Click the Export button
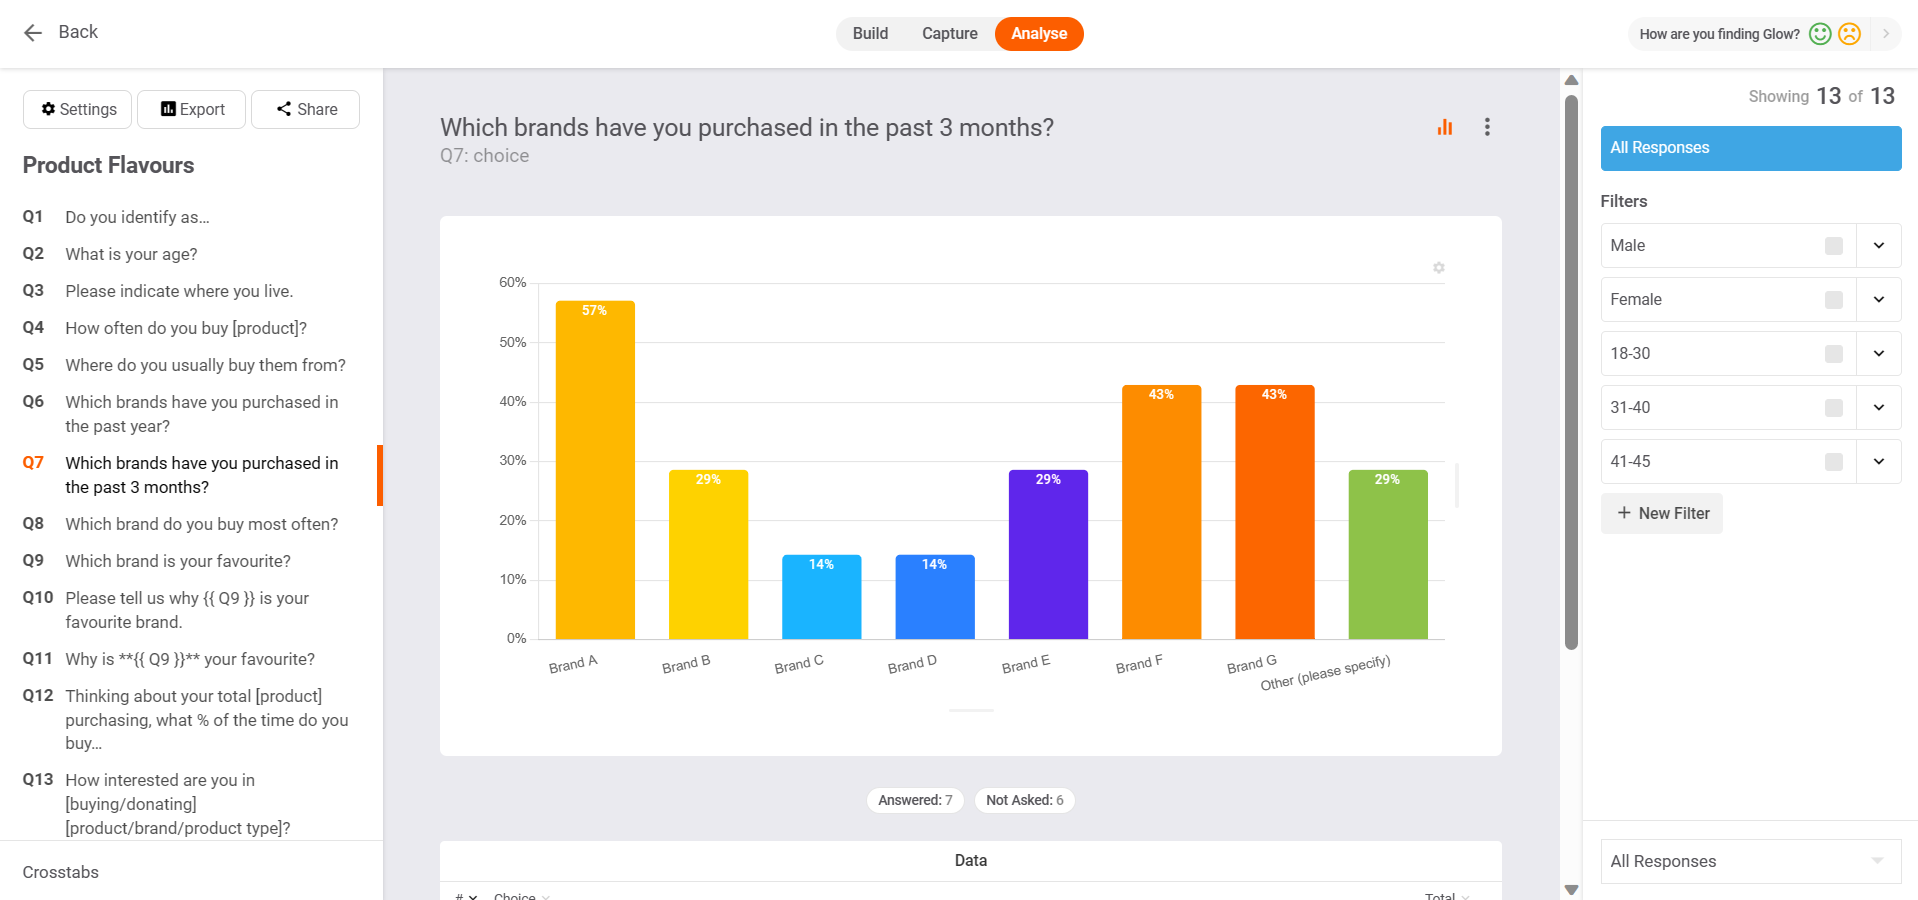 tap(192, 109)
